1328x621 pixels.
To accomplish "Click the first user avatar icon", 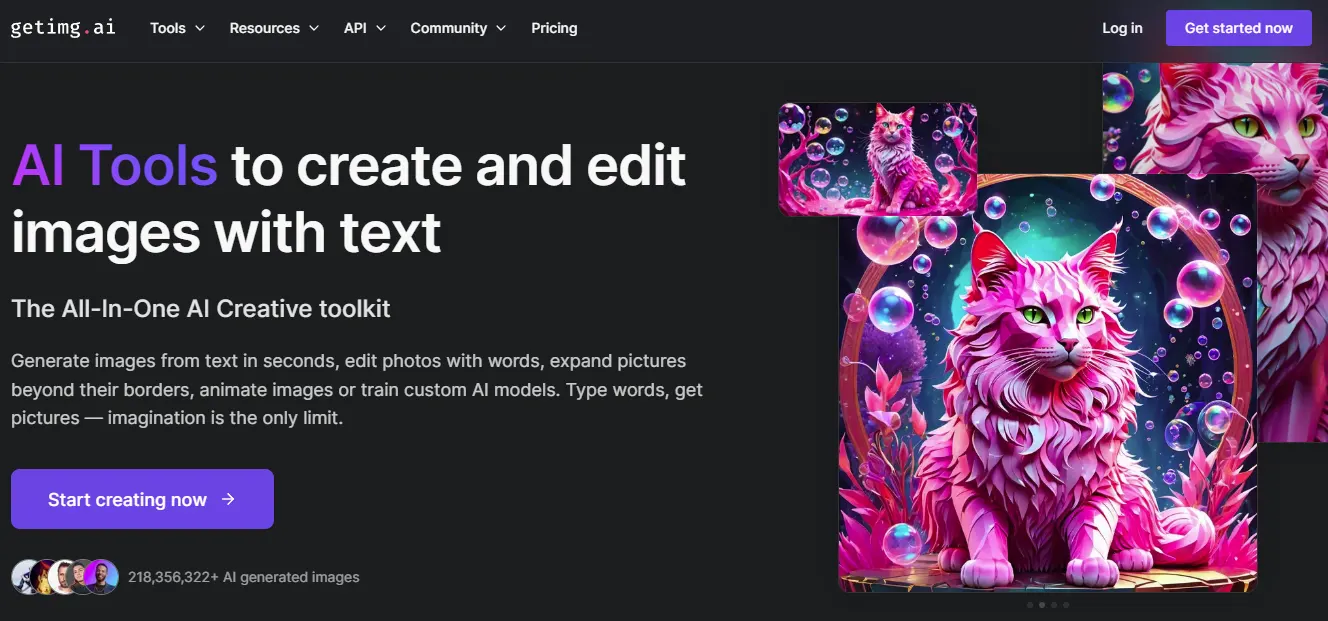I will (22, 577).
